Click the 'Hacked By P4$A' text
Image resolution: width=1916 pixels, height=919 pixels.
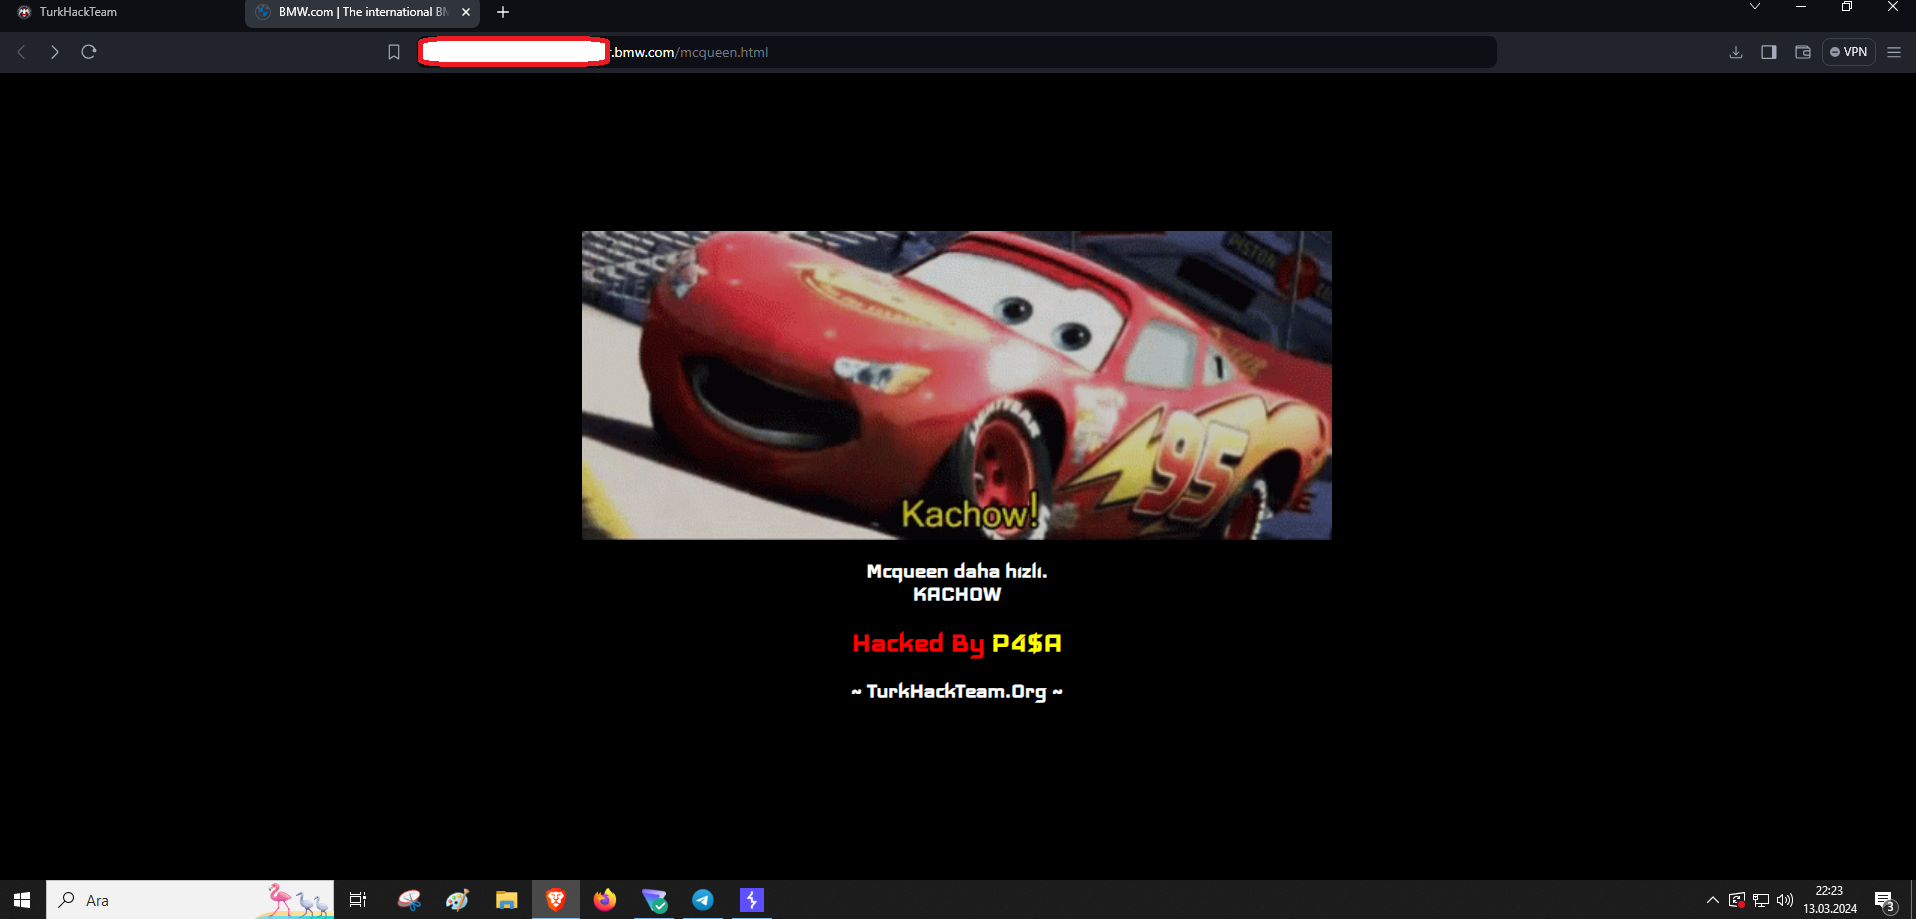click(x=957, y=643)
